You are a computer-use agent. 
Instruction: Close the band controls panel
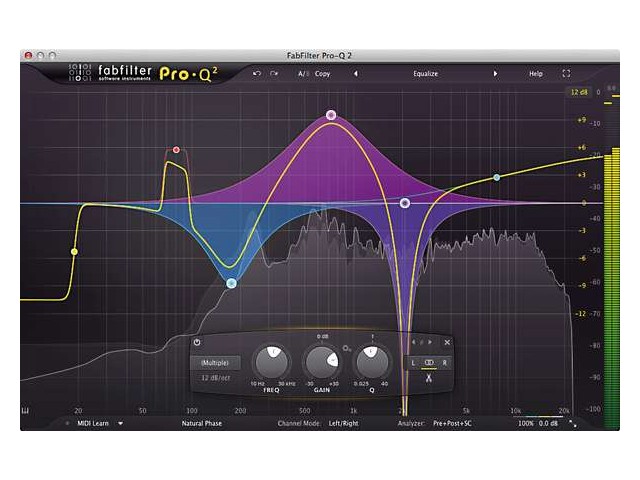[x=447, y=342]
